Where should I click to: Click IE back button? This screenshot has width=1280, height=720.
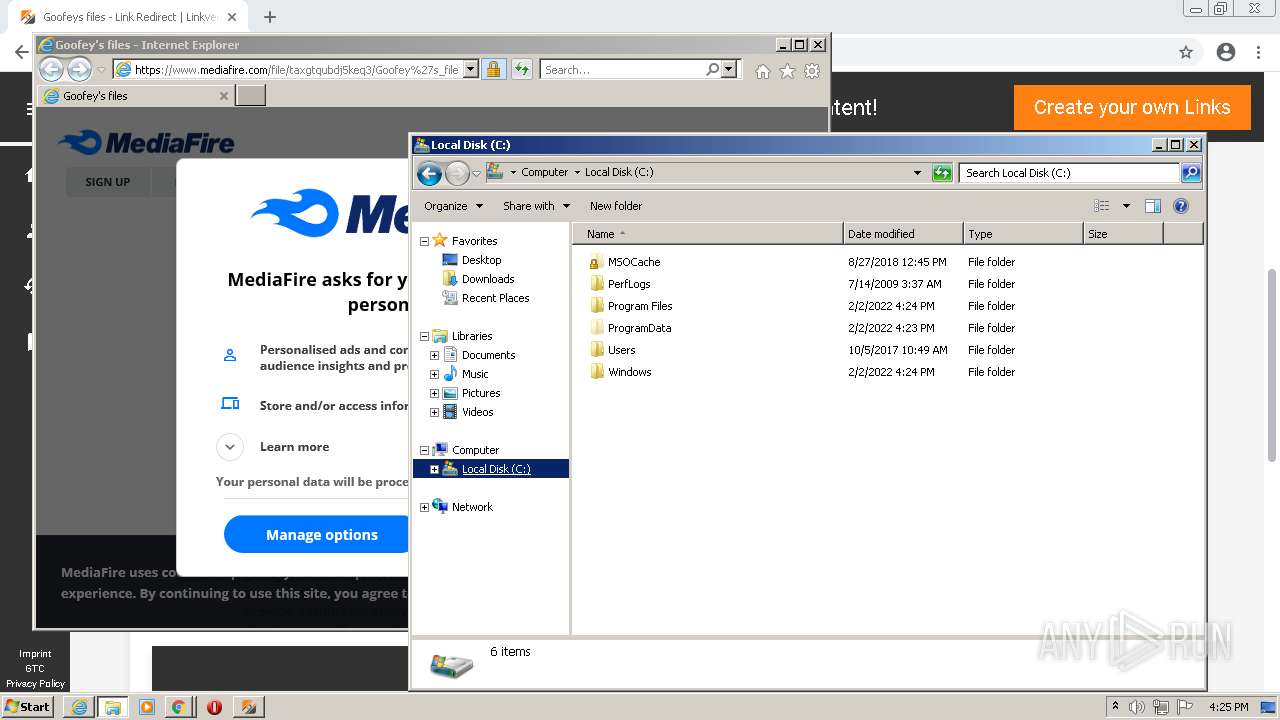tap(51, 69)
